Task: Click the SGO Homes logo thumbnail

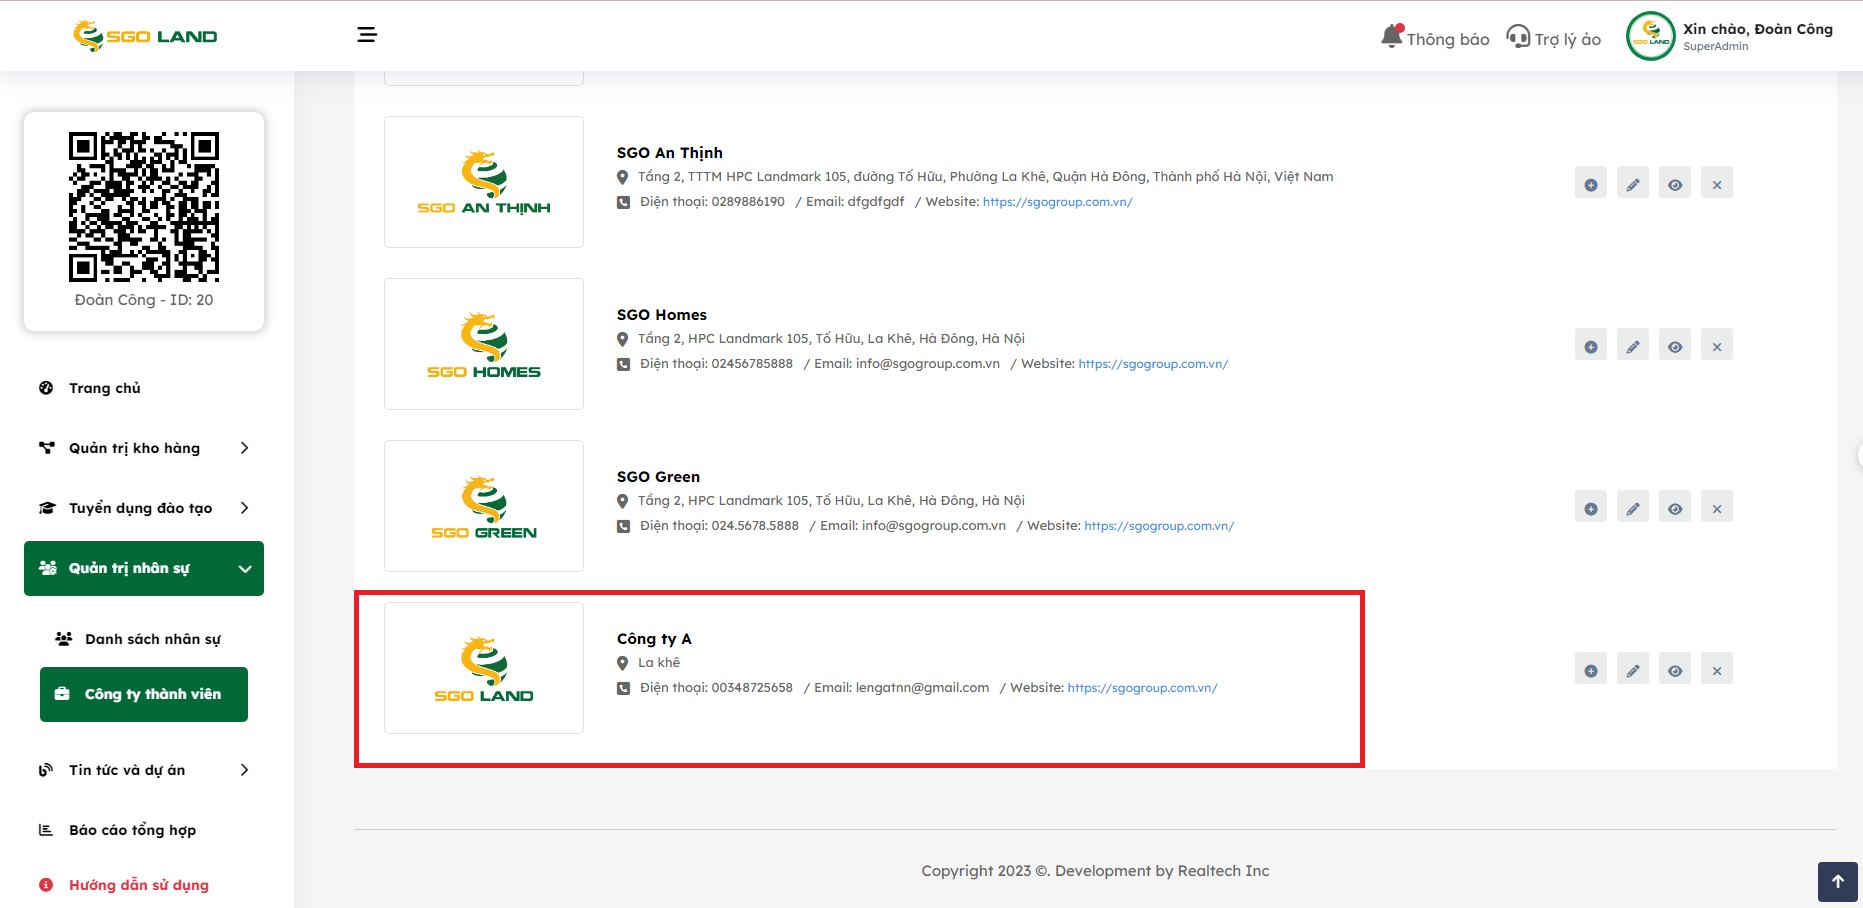Action: pyautogui.click(x=484, y=344)
